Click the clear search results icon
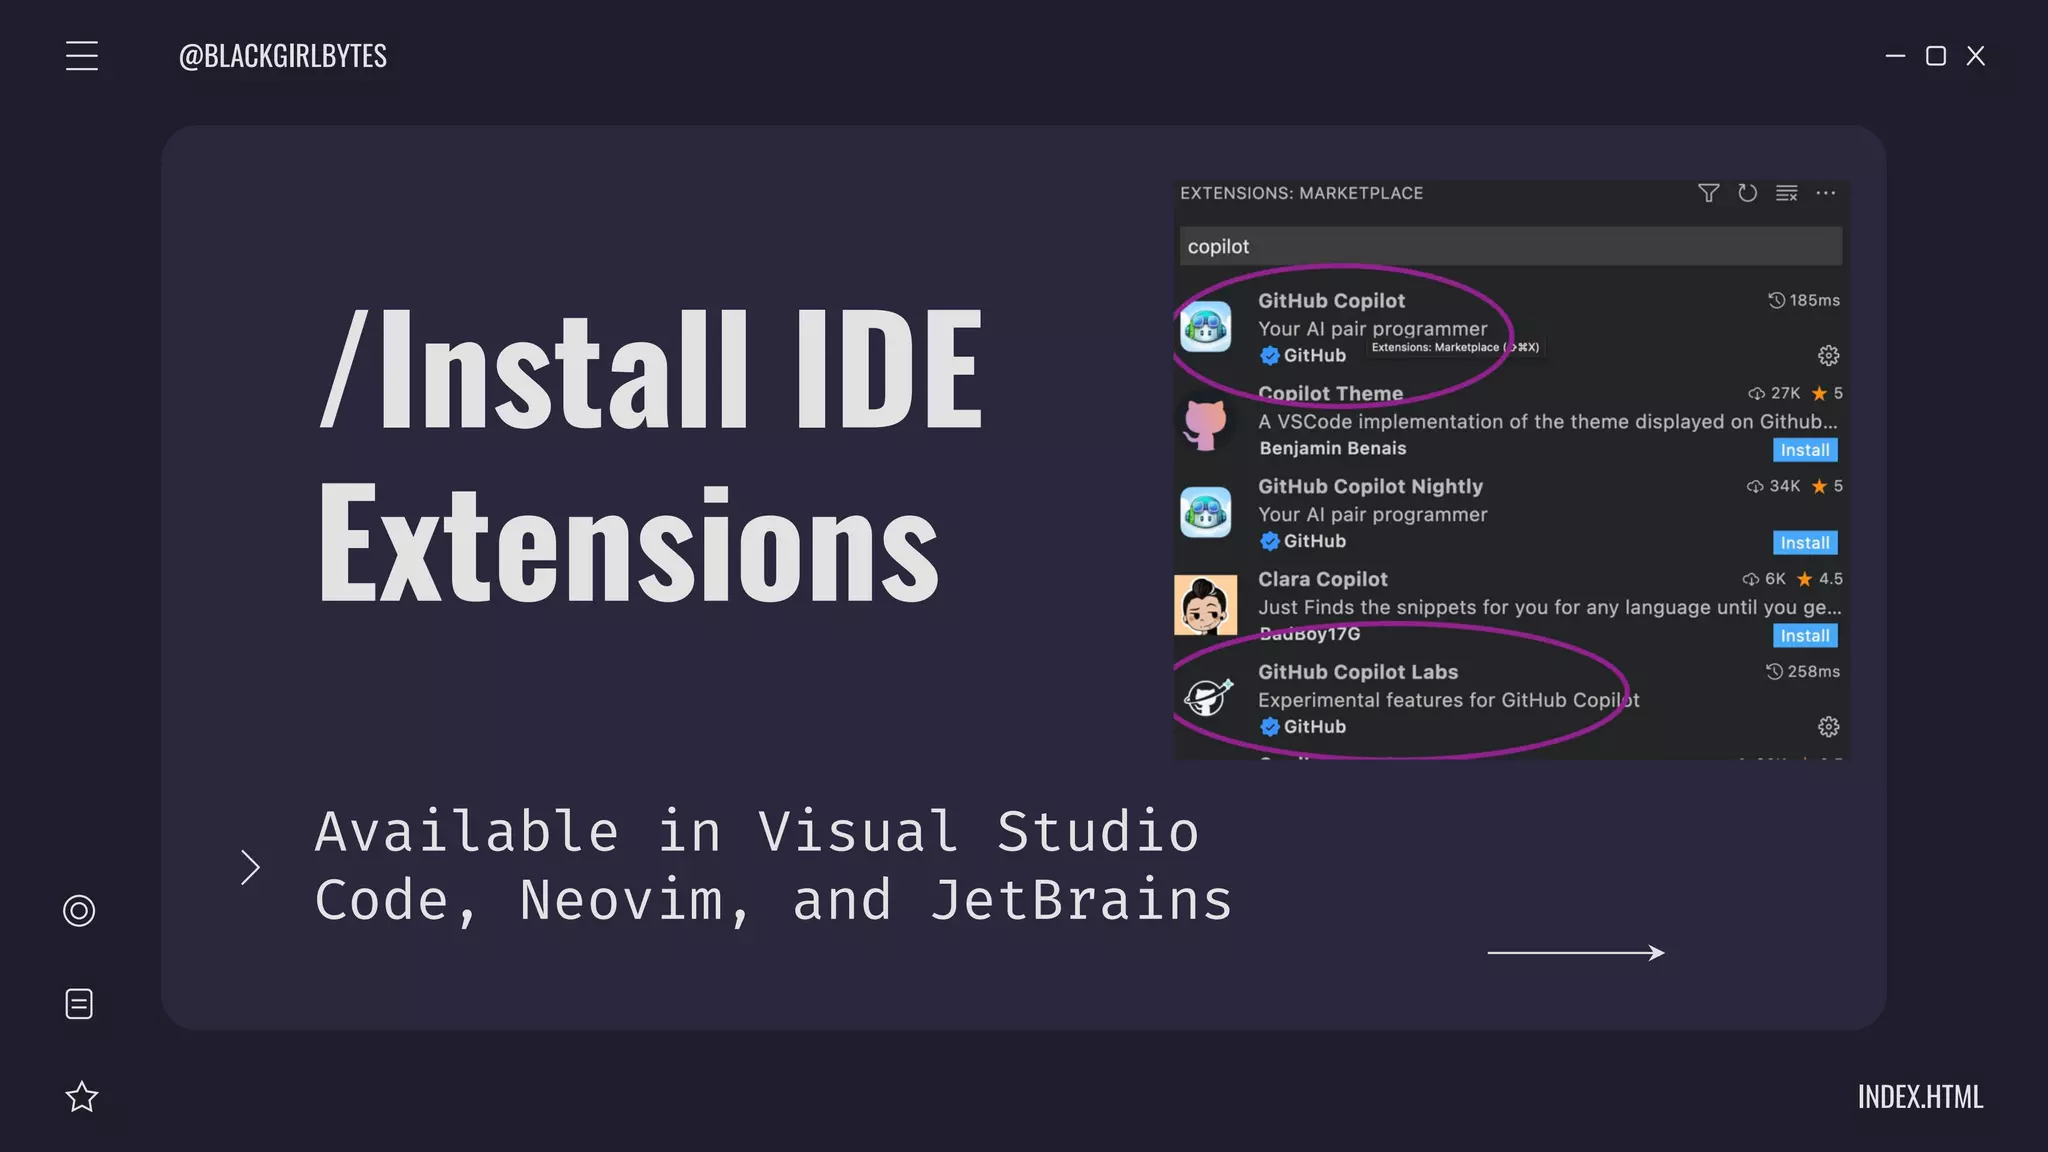This screenshot has height=1152, width=2048. tap(1786, 193)
